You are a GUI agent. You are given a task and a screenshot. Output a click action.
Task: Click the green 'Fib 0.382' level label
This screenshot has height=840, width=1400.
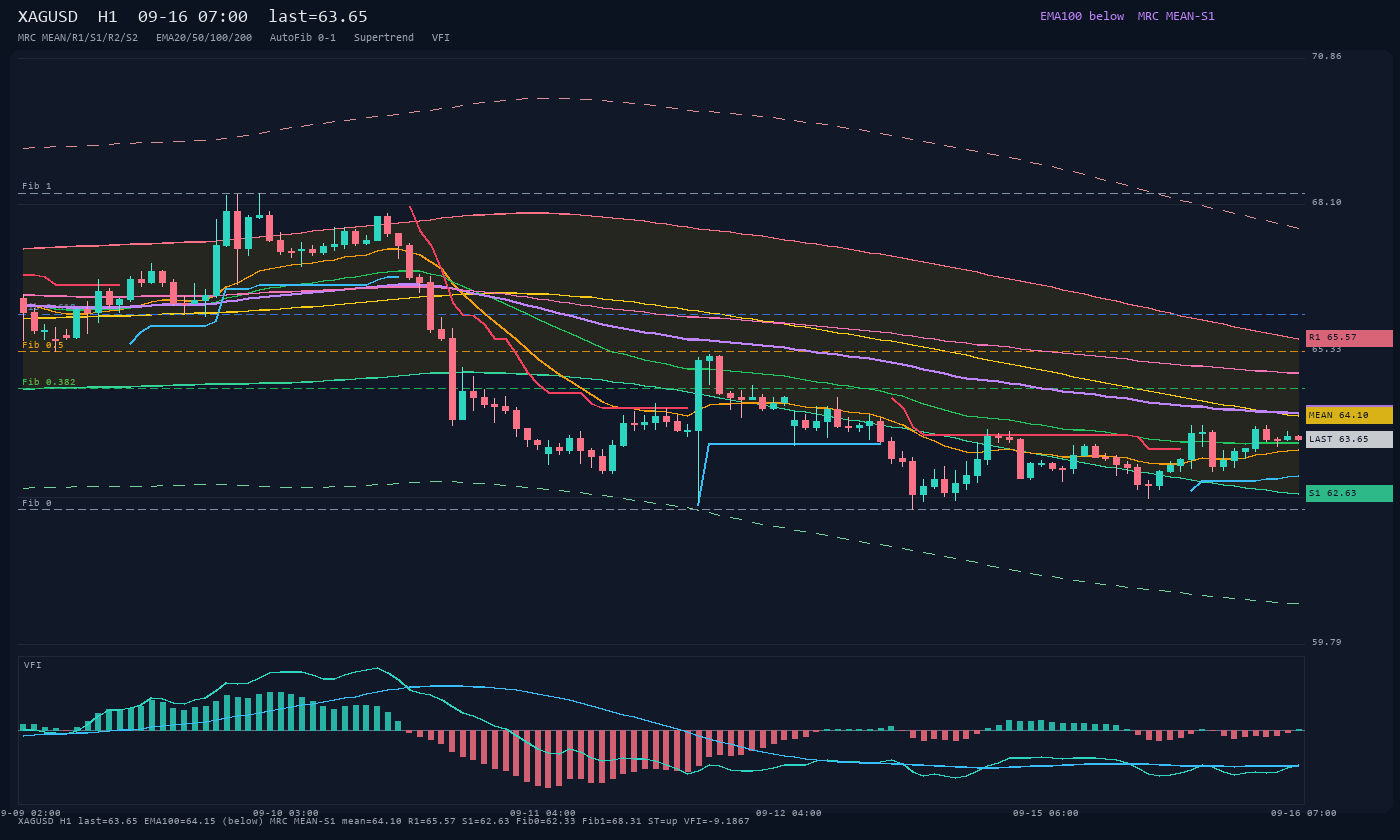pos(49,382)
